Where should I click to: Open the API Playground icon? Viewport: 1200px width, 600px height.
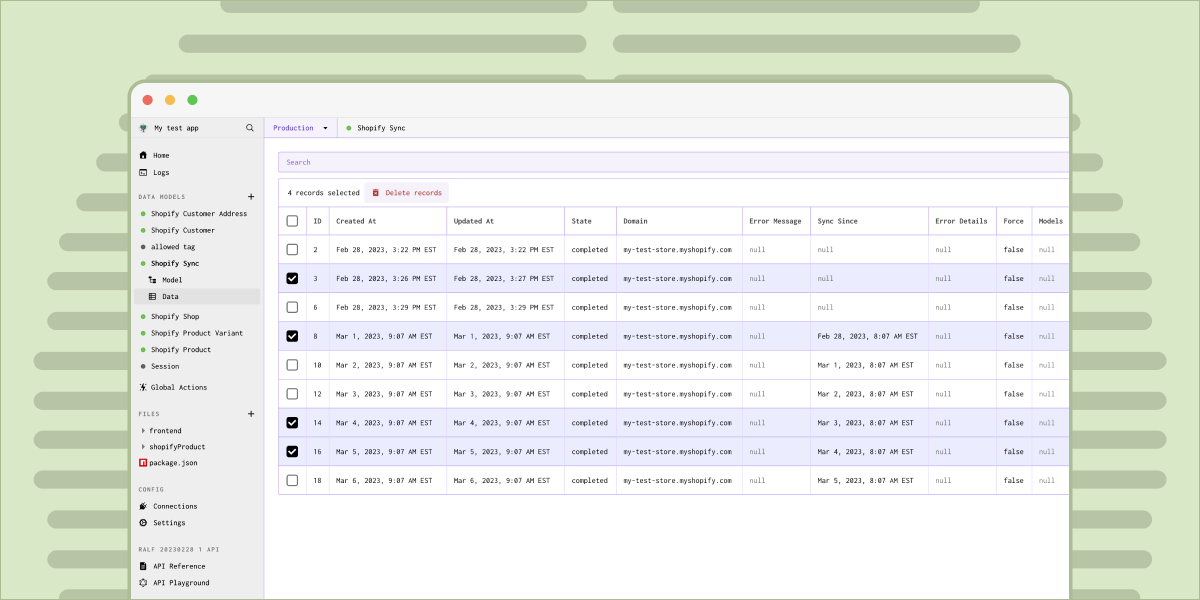click(143, 582)
